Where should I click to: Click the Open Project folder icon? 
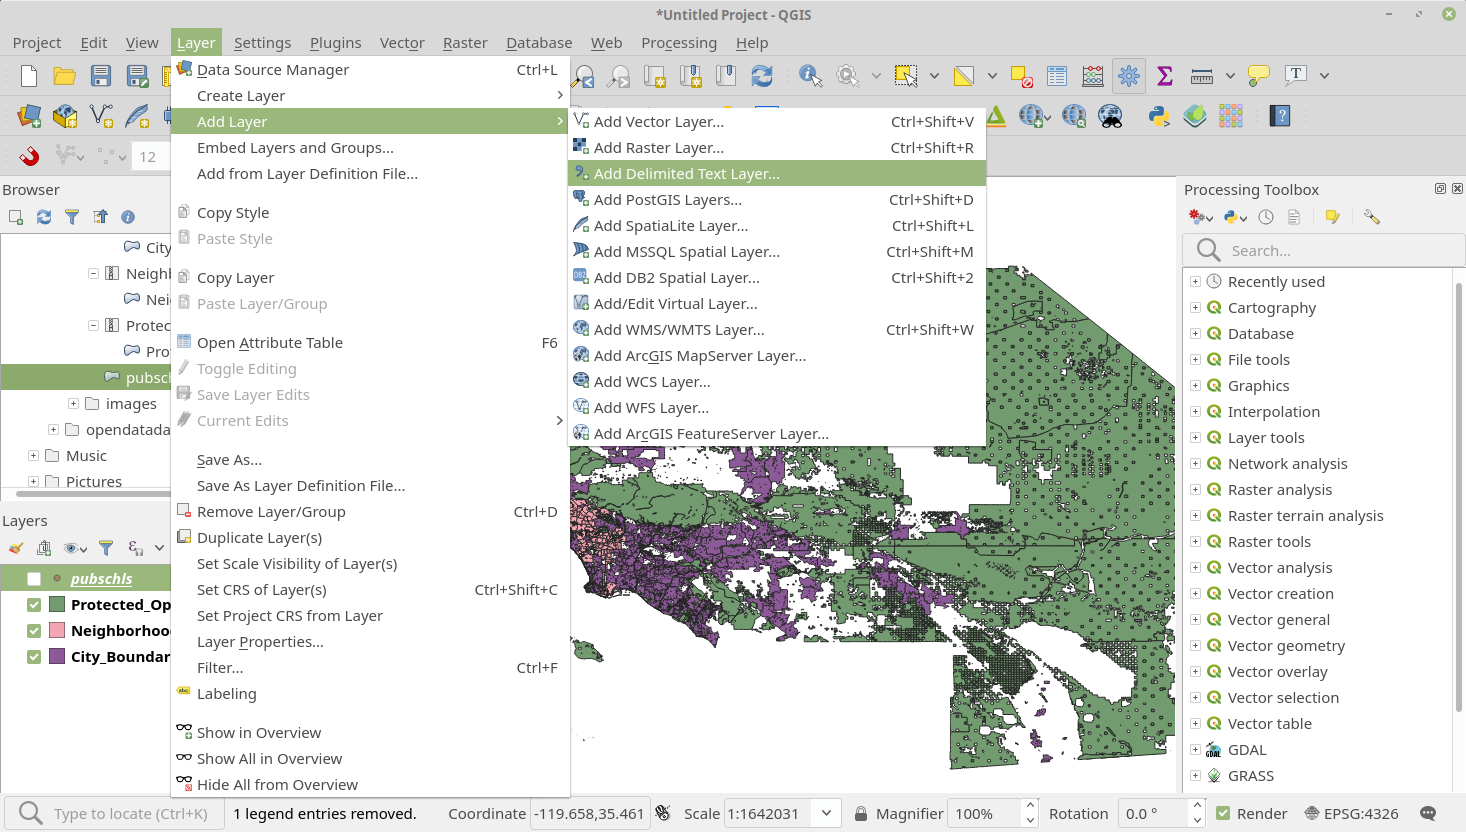tap(65, 76)
